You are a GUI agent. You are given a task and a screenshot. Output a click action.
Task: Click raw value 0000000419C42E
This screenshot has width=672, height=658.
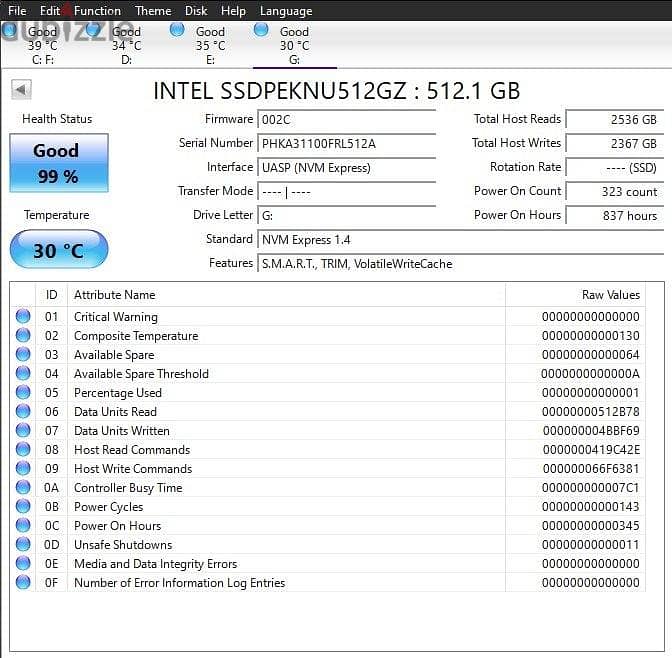[591, 450]
